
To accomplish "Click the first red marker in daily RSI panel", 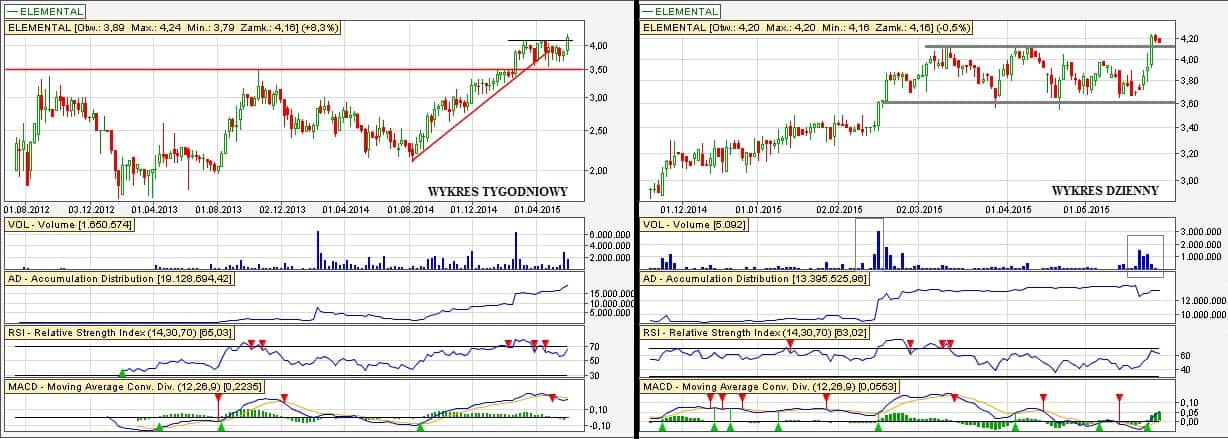I will coord(790,344).
